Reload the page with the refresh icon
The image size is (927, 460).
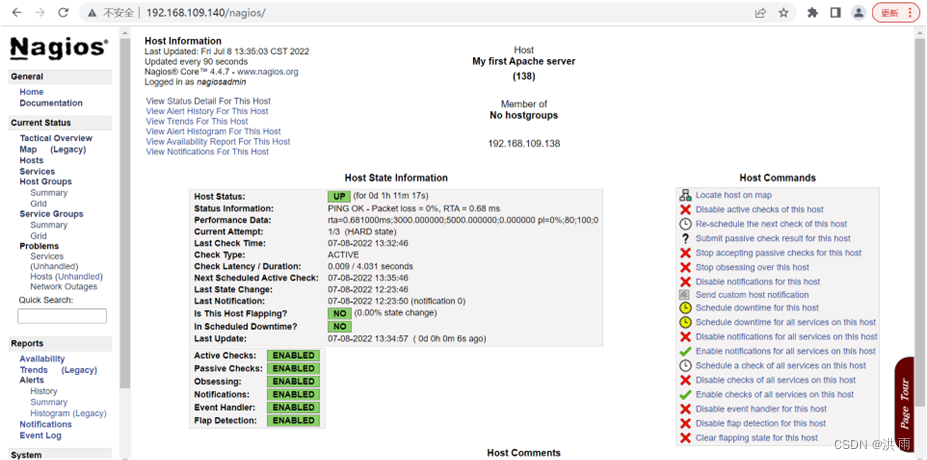pos(63,12)
